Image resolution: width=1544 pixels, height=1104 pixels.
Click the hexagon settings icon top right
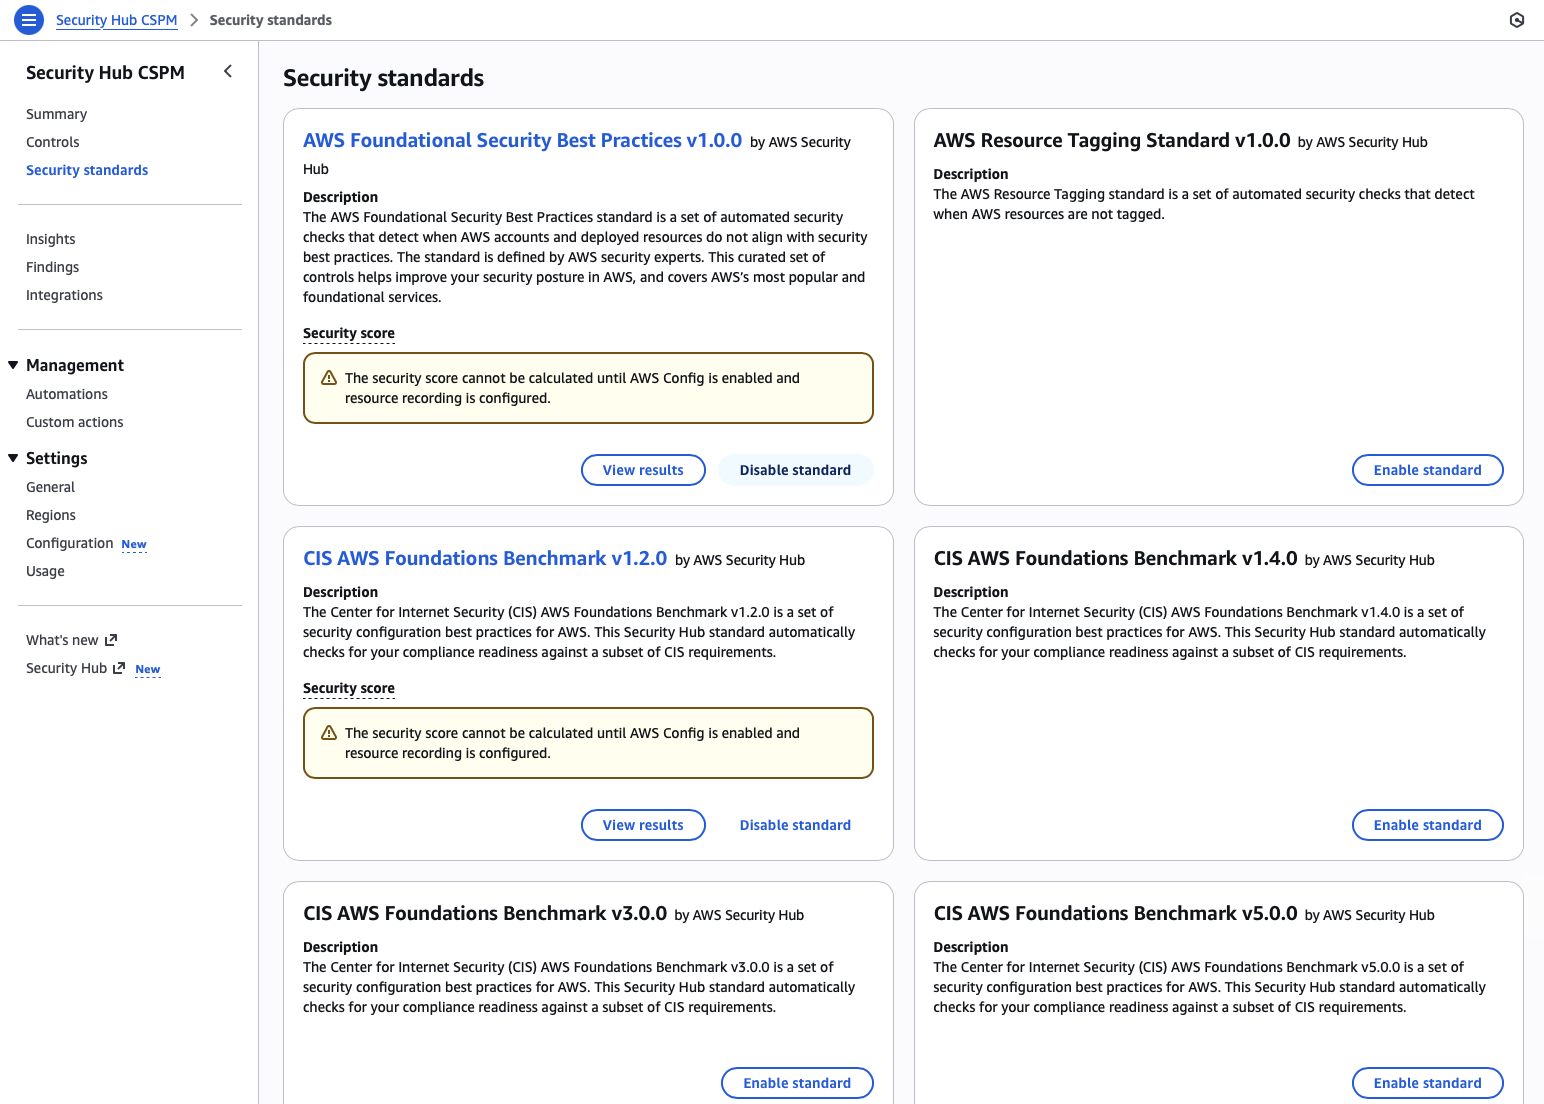[1516, 20]
